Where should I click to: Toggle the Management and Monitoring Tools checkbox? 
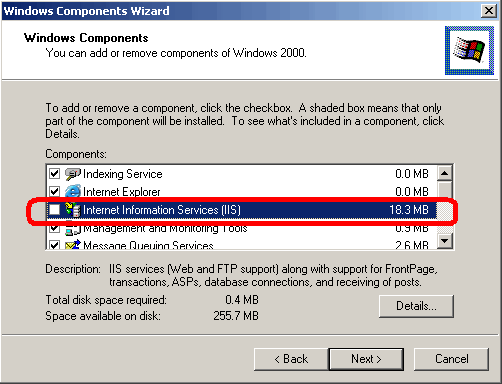coord(54,229)
